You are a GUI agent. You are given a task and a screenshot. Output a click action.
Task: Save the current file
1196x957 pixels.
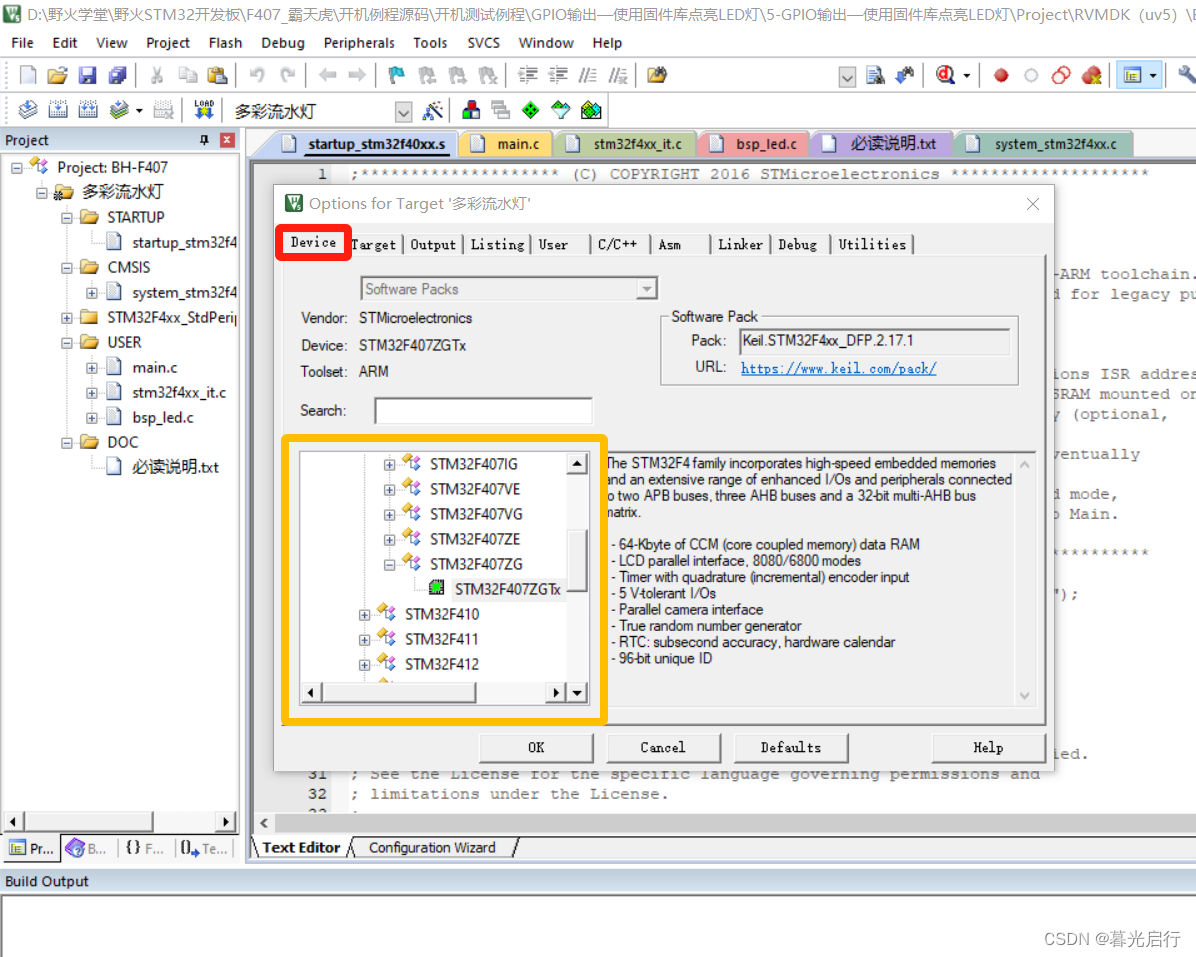point(88,75)
